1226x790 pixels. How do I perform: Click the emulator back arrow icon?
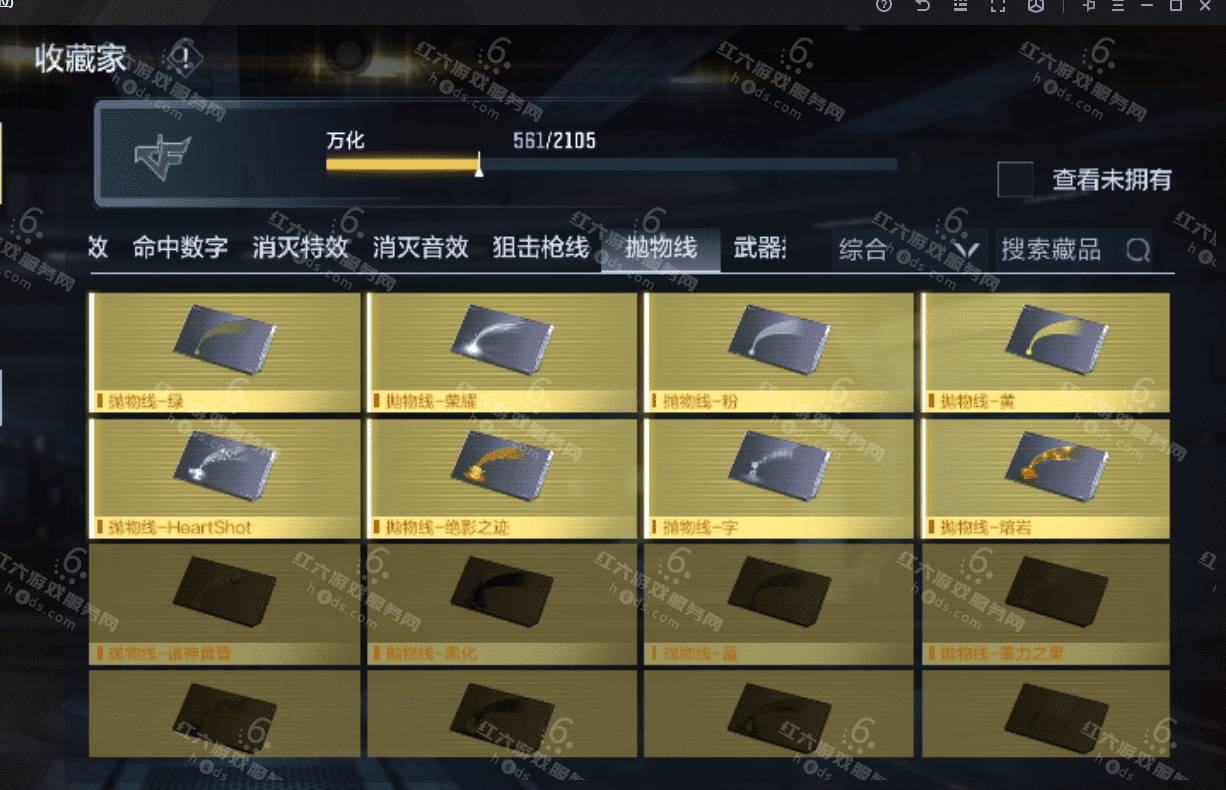(922, 6)
